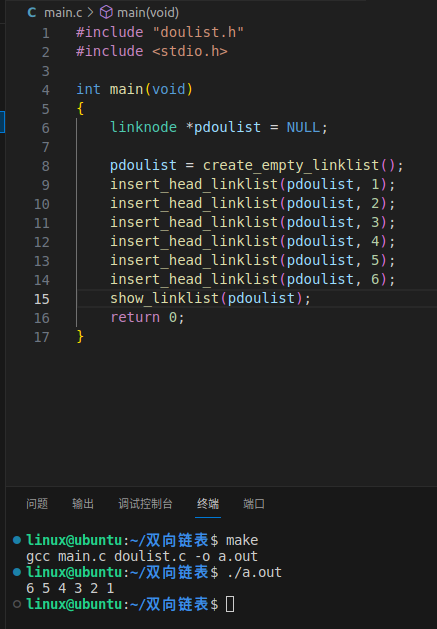Viewport: 437px width, 629px height.
Task: Click the linknode type name on line 6
Action: [143, 127]
